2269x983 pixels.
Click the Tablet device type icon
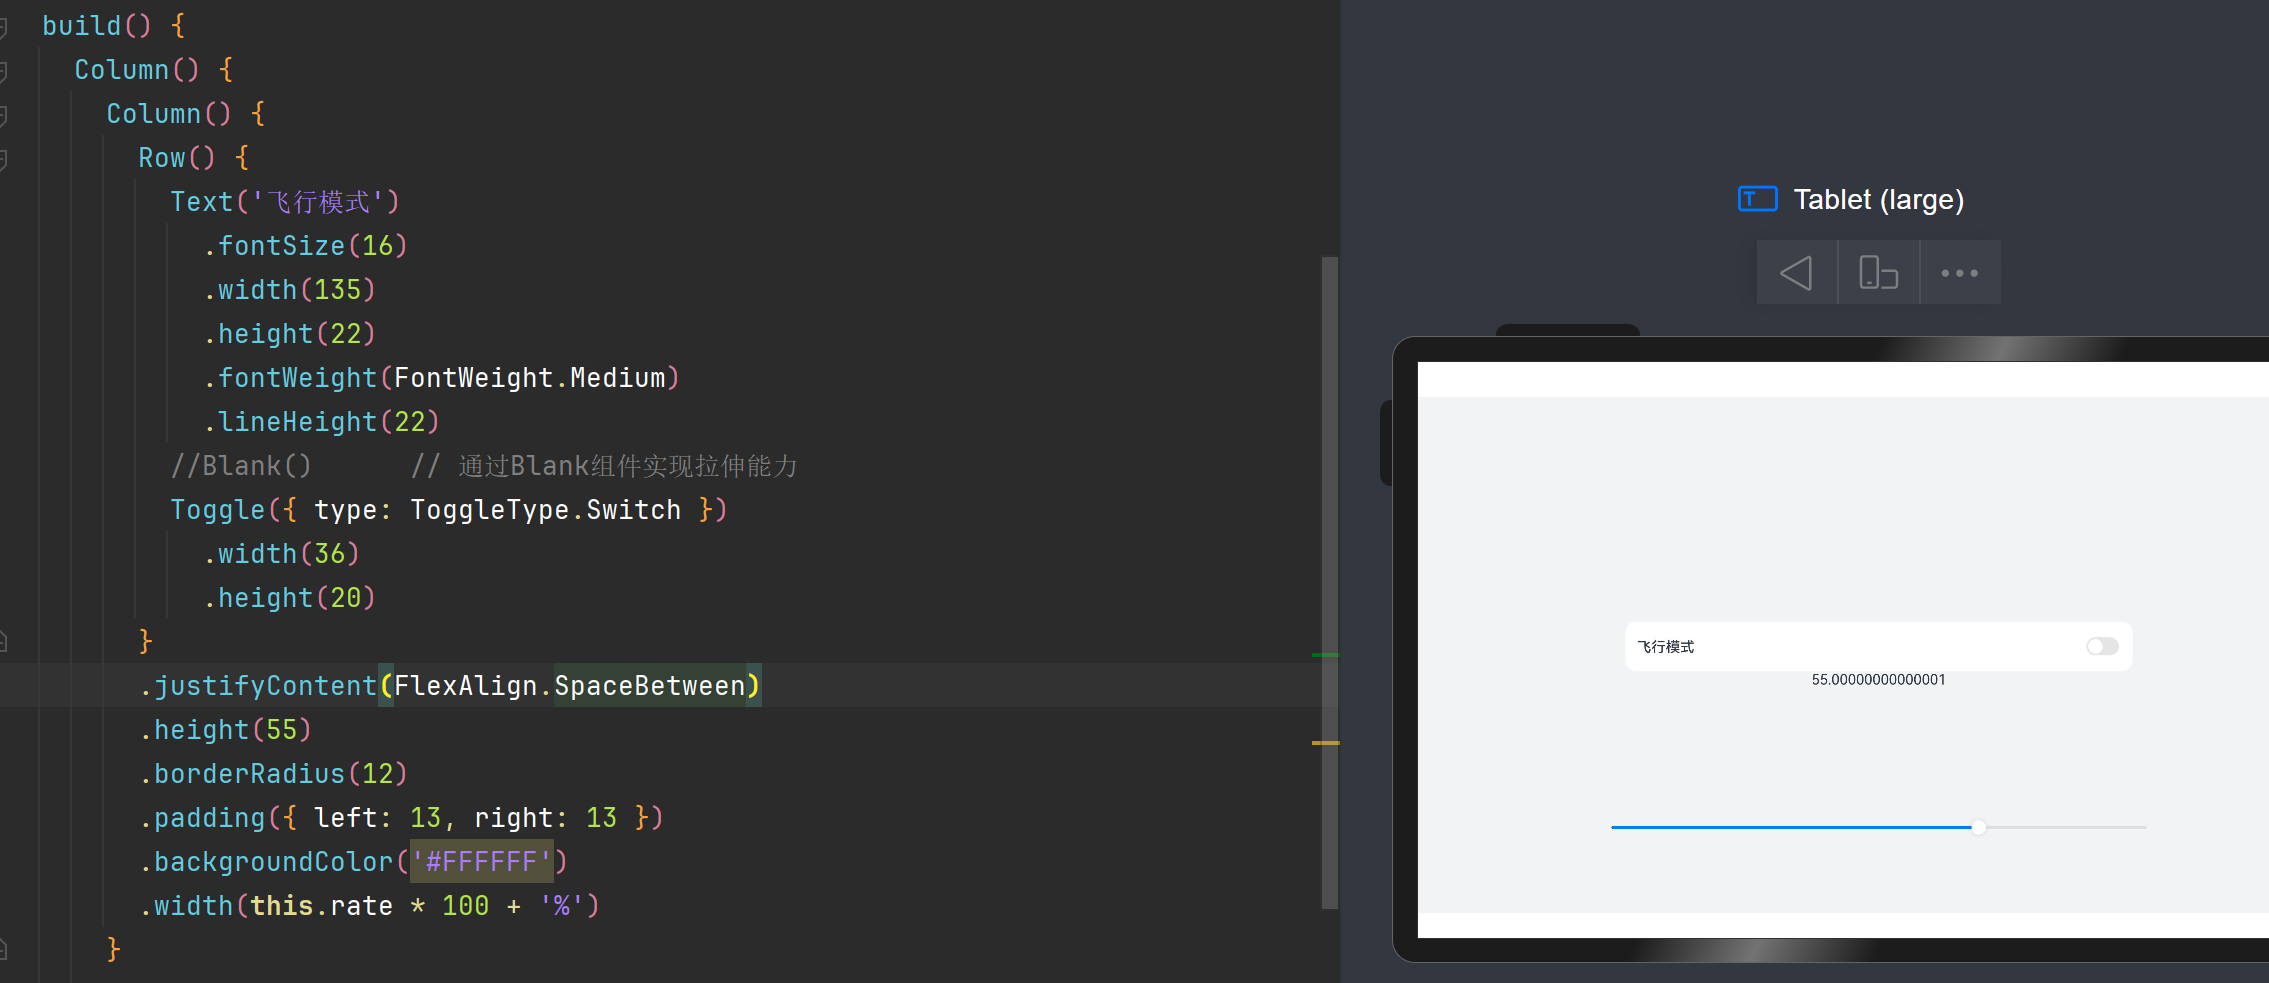tap(1757, 199)
